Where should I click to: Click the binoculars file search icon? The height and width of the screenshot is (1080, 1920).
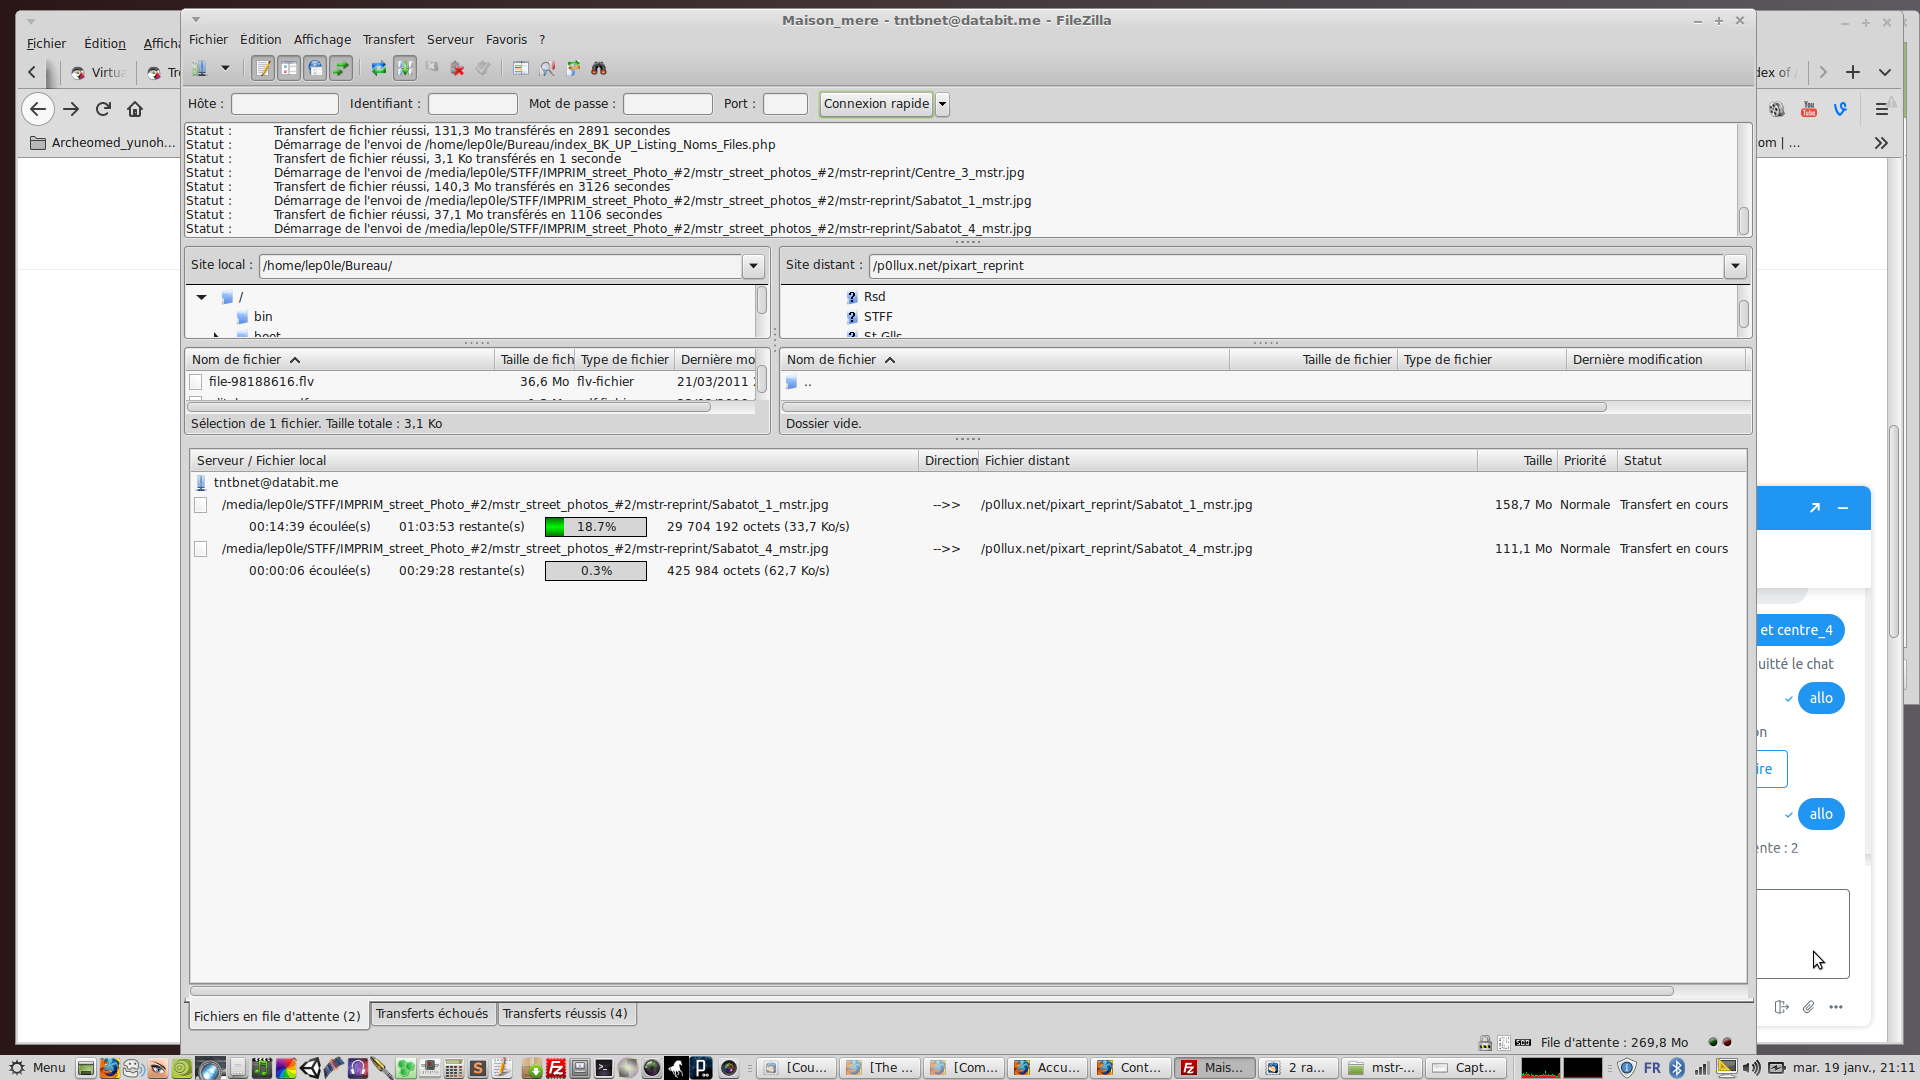(599, 68)
